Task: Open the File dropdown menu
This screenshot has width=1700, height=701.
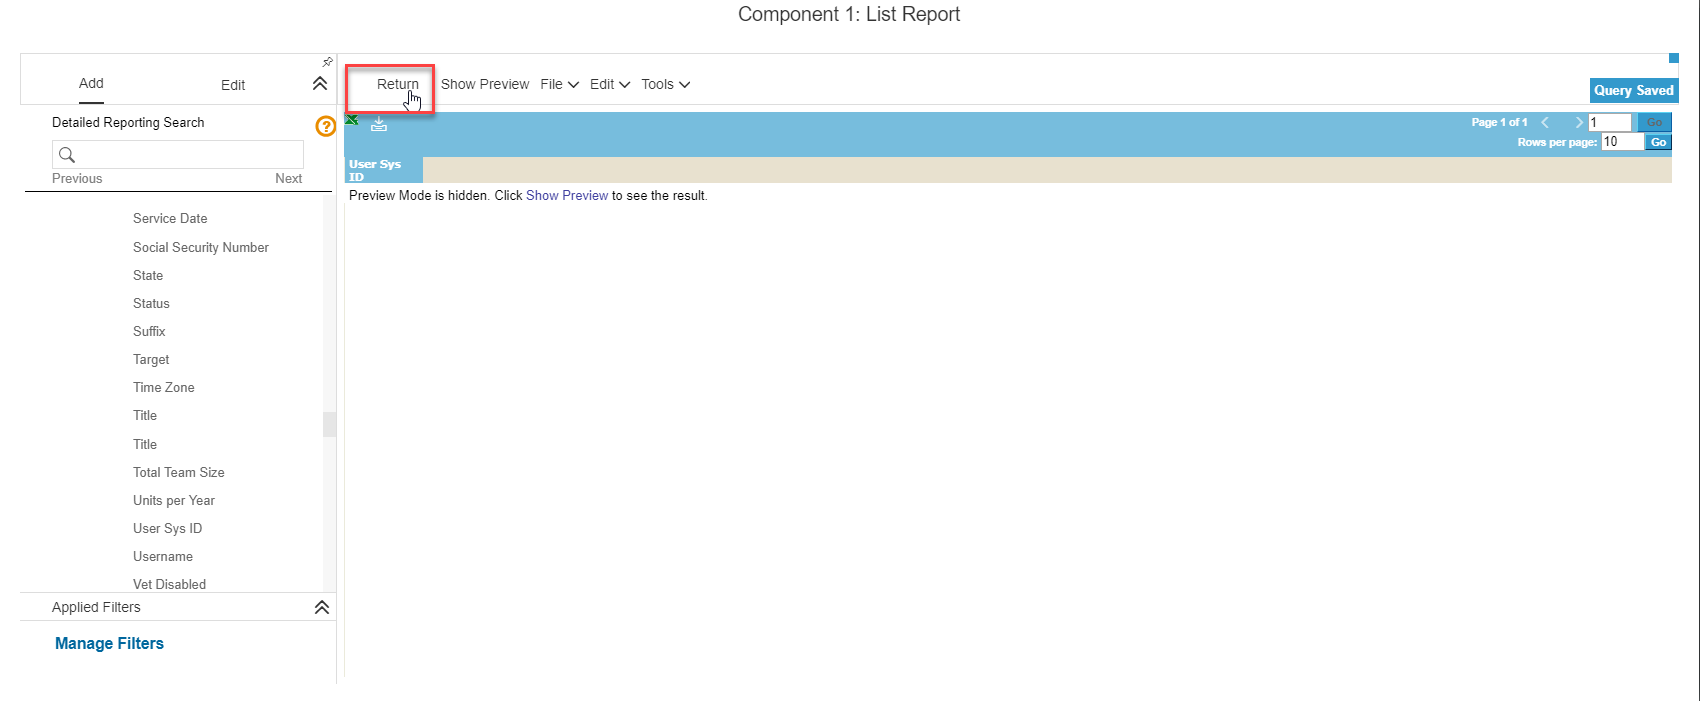Action: (x=559, y=84)
